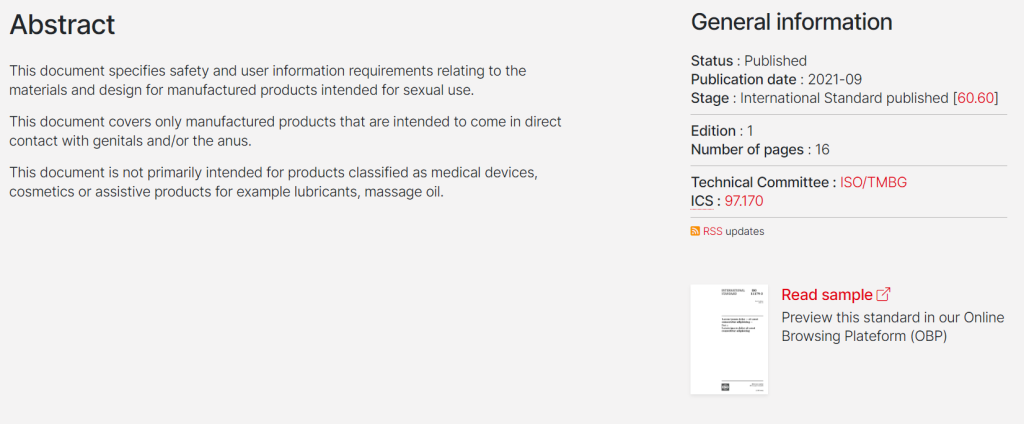This screenshot has height=424, width=1024.
Task: Click the paragraph mentioning medical devices and cosmetics
Action: [x=273, y=183]
